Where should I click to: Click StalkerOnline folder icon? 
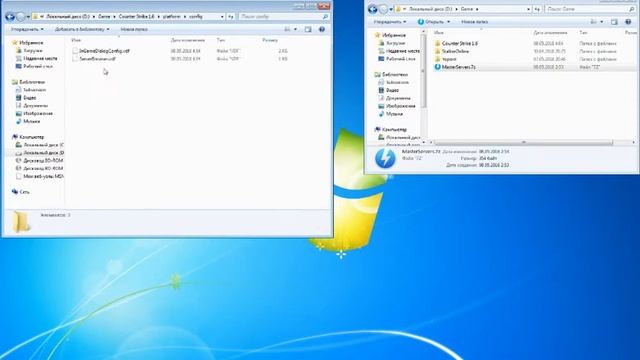(438, 51)
